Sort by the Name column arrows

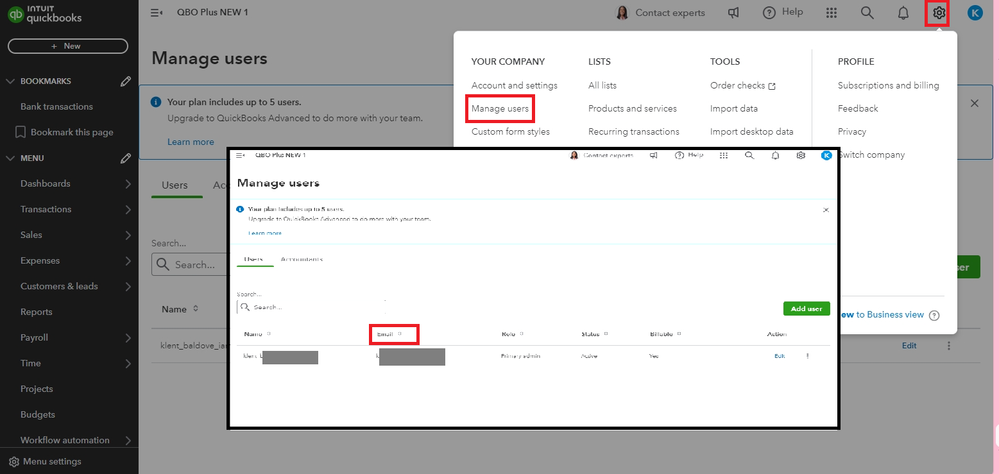click(x=196, y=309)
